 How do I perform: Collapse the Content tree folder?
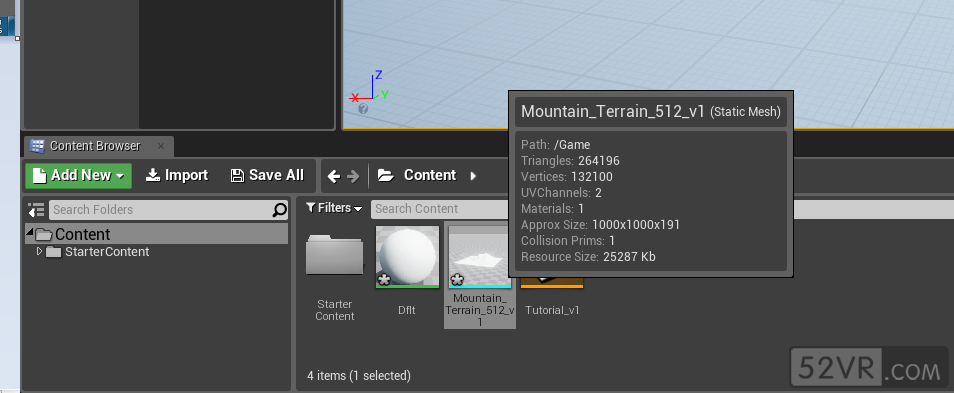coord(29,233)
